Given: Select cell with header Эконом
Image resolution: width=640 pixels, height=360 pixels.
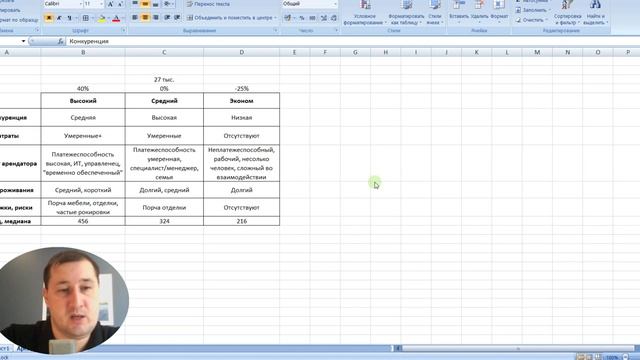Looking at the screenshot, I should (x=241, y=101).
